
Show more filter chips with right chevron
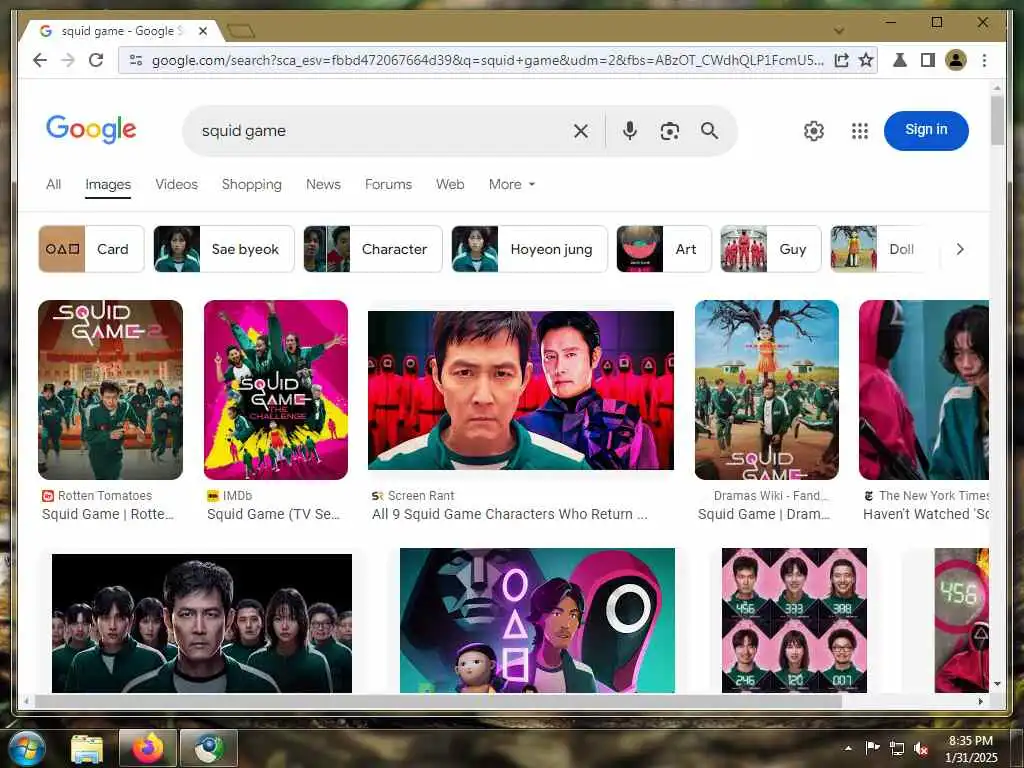[959, 249]
